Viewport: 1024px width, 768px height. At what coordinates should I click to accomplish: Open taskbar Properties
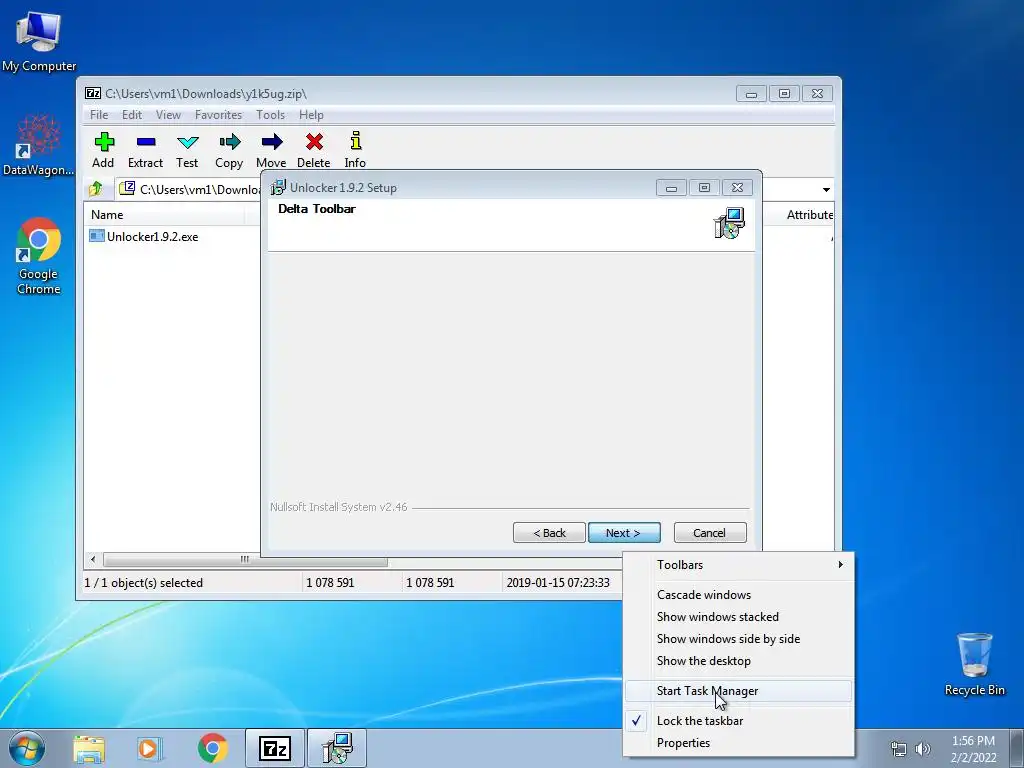(739, 743)
